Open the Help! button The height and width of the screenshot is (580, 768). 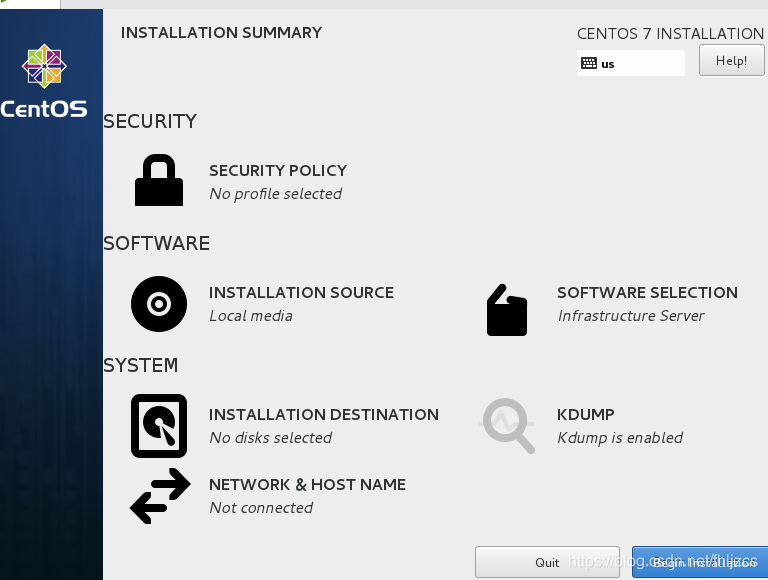(732, 60)
